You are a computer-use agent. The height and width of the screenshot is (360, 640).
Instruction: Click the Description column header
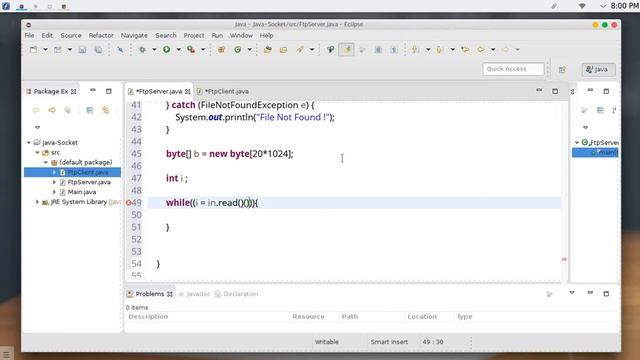click(148, 317)
